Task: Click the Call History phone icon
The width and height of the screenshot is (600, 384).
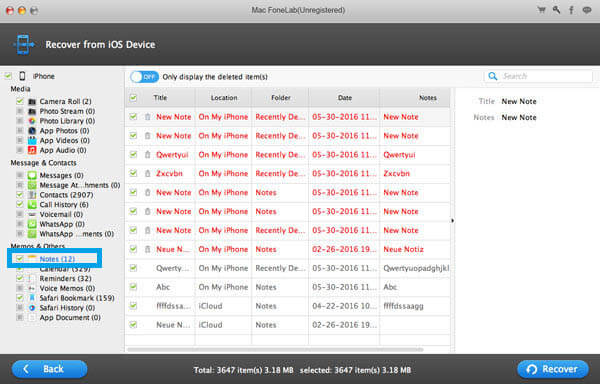Action: 32,205
